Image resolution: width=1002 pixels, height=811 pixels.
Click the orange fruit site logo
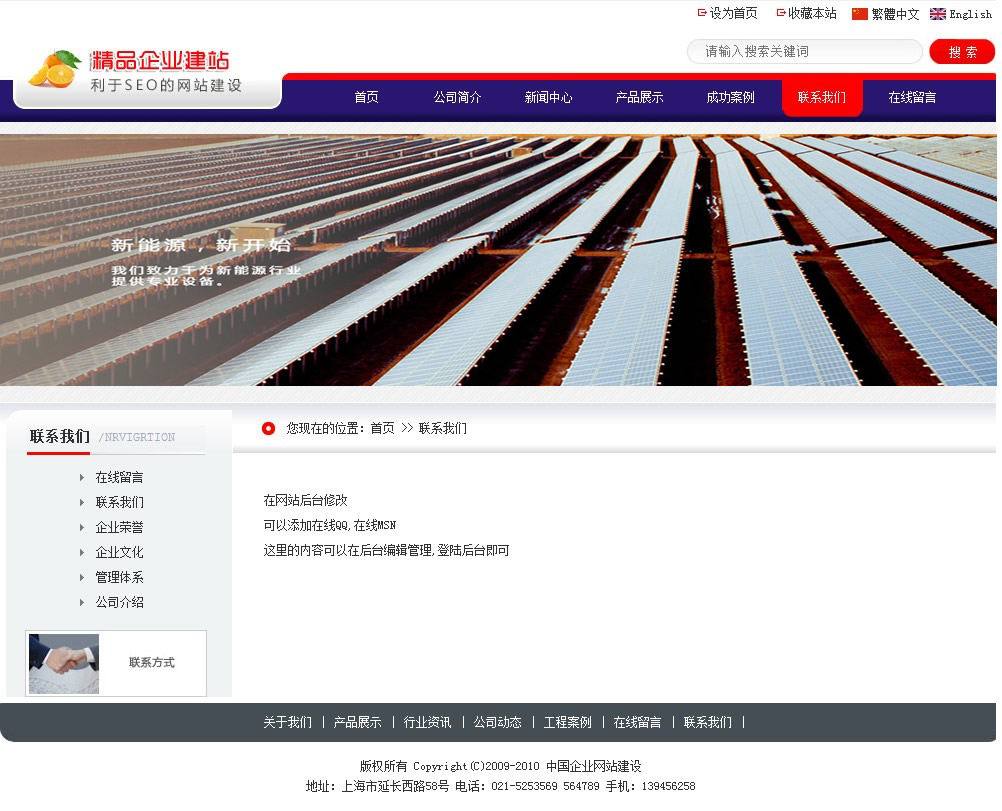pyautogui.click(x=54, y=68)
